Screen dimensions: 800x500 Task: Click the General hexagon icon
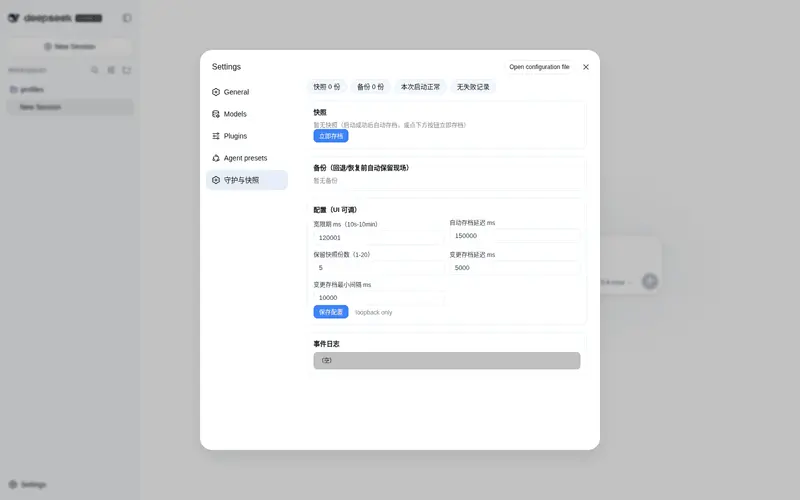(x=216, y=92)
